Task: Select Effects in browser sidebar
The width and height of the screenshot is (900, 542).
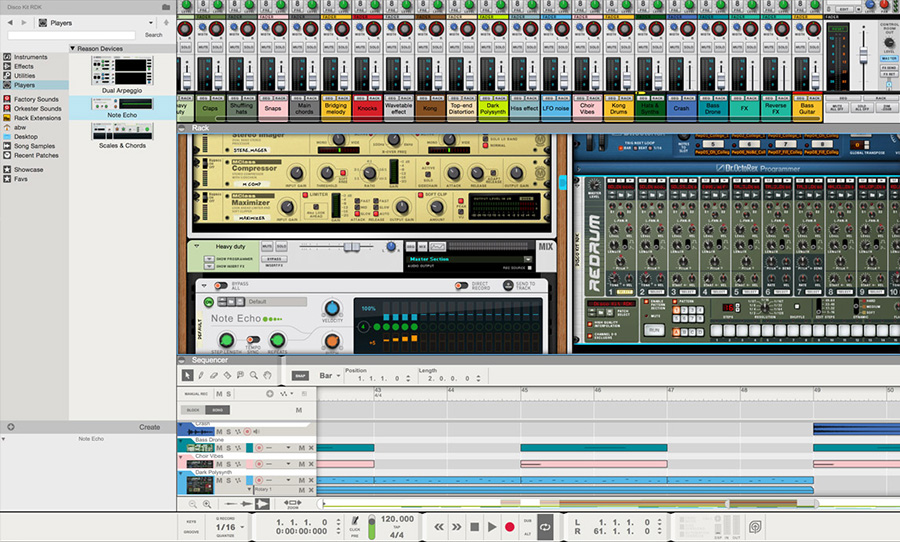Action: click(24, 66)
